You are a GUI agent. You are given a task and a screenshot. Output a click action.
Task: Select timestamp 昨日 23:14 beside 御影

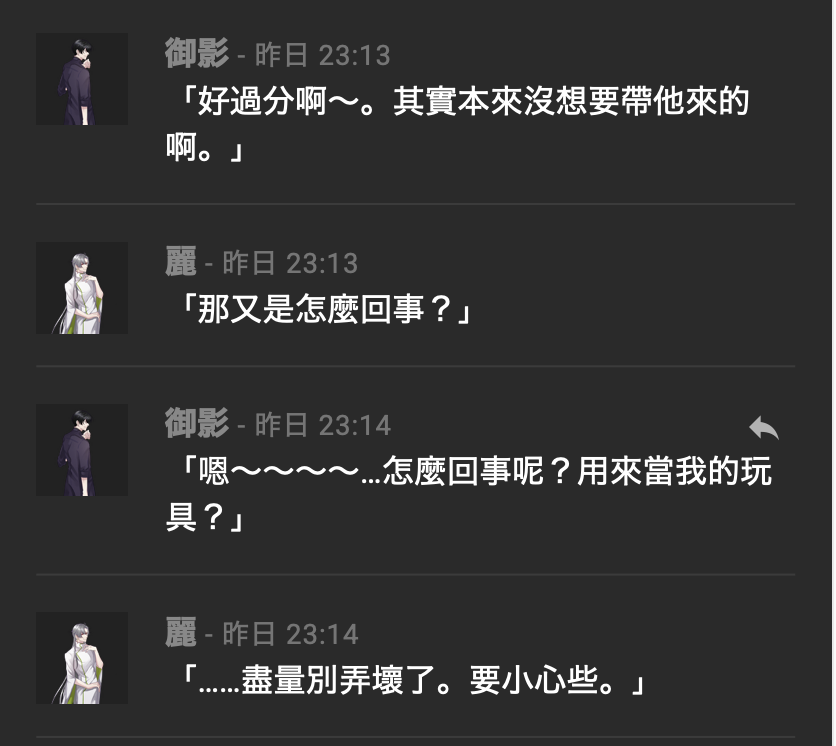tap(323, 426)
